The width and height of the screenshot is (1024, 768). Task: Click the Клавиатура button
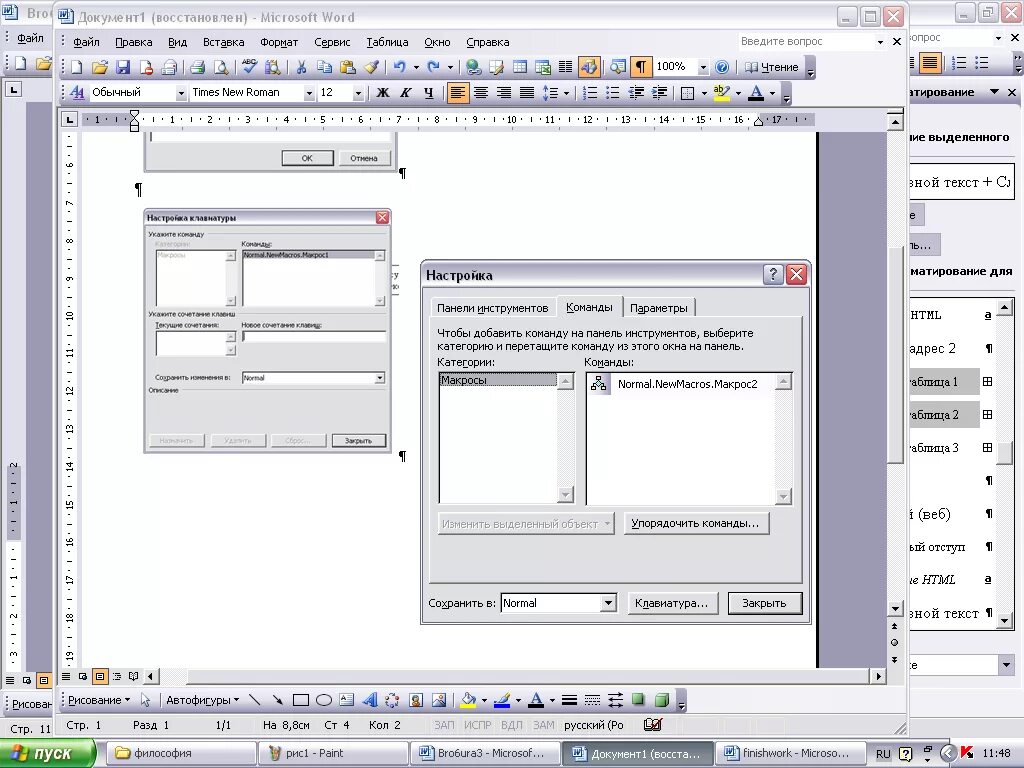[x=672, y=603]
